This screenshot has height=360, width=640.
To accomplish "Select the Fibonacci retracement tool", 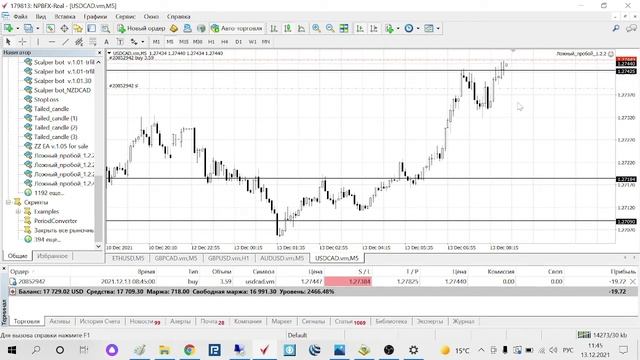I will point(93,42).
